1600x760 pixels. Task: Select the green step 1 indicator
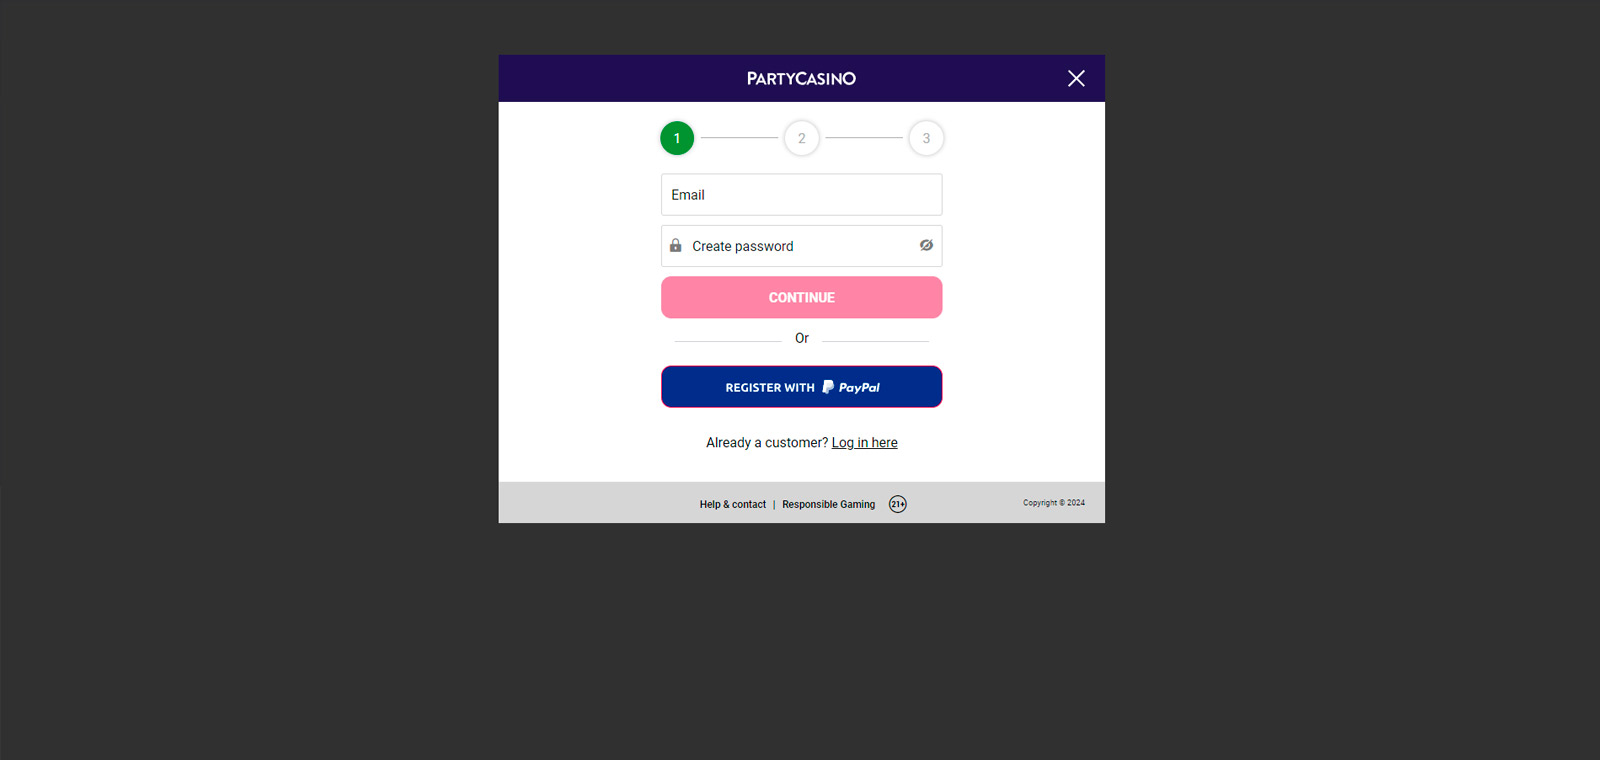click(677, 138)
